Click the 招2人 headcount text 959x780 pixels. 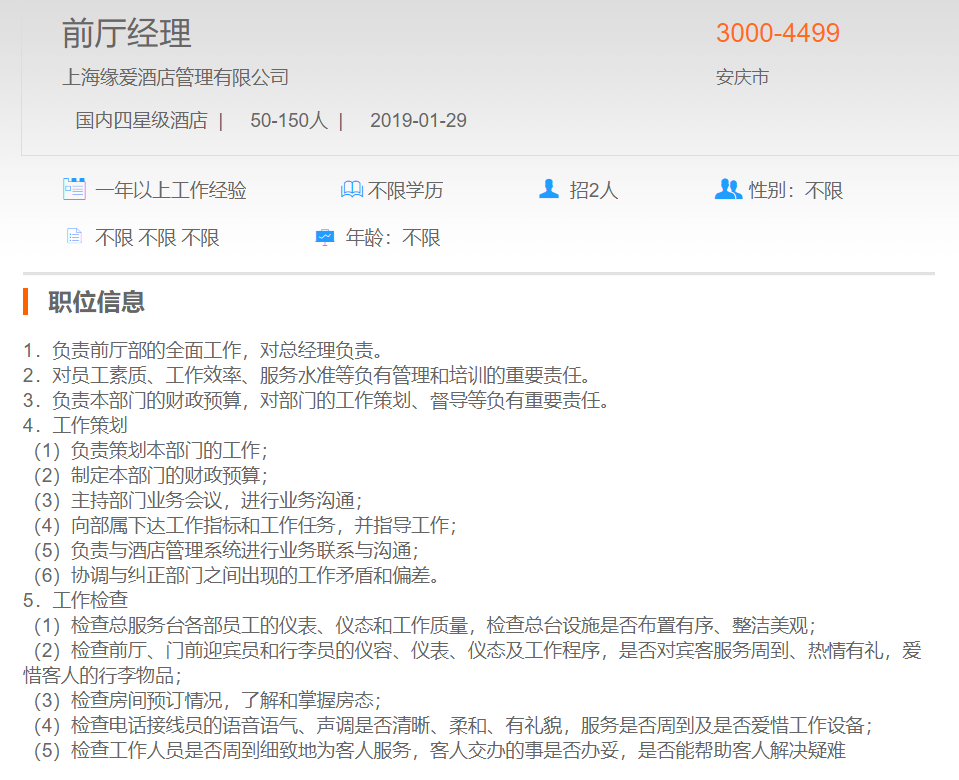coord(594,190)
